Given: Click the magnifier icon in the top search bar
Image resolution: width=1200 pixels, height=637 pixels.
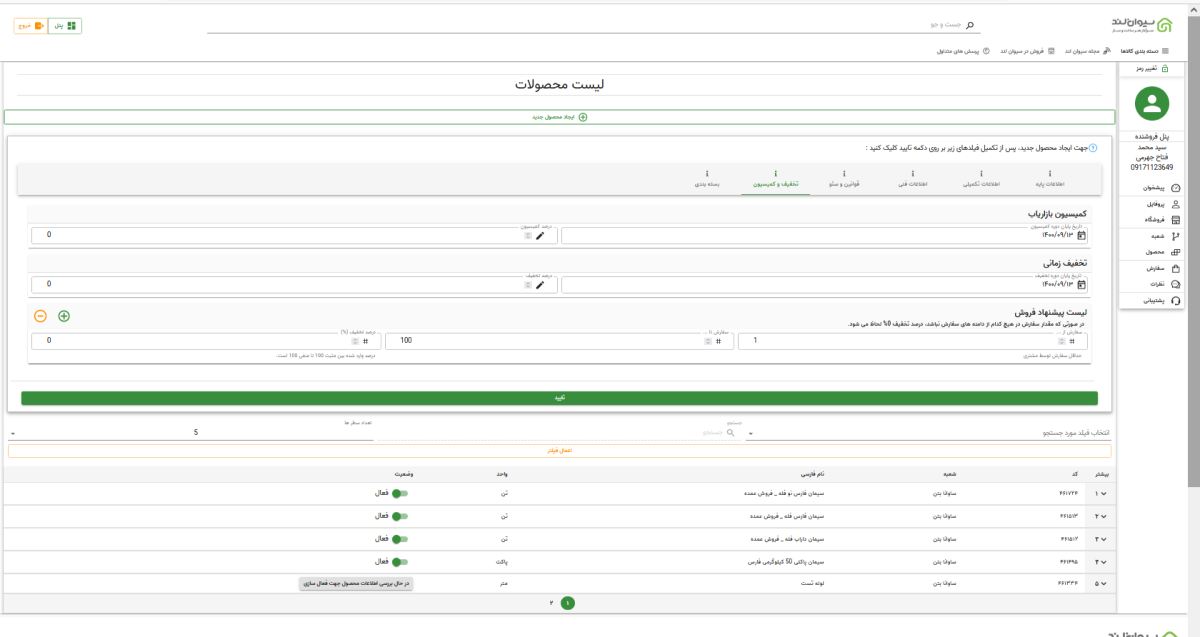Looking at the screenshot, I should click(x=967, y=25).
